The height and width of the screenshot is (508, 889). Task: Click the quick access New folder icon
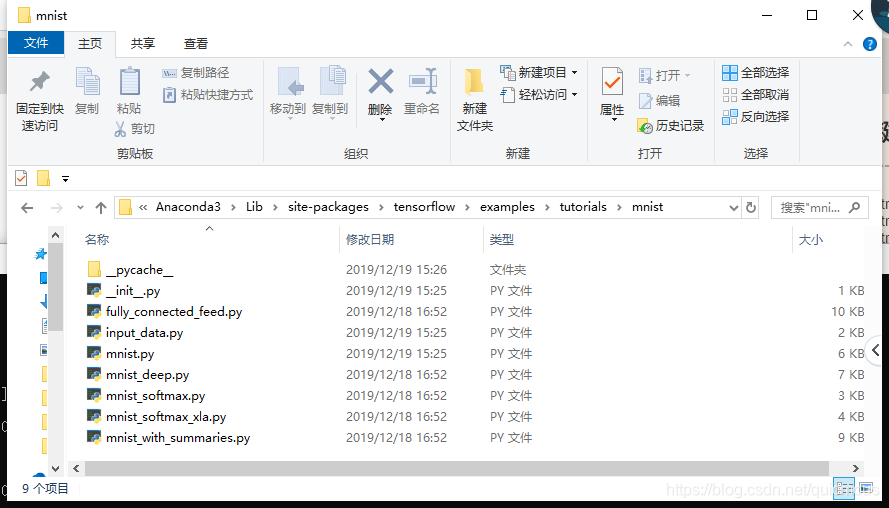pos(44,178)
